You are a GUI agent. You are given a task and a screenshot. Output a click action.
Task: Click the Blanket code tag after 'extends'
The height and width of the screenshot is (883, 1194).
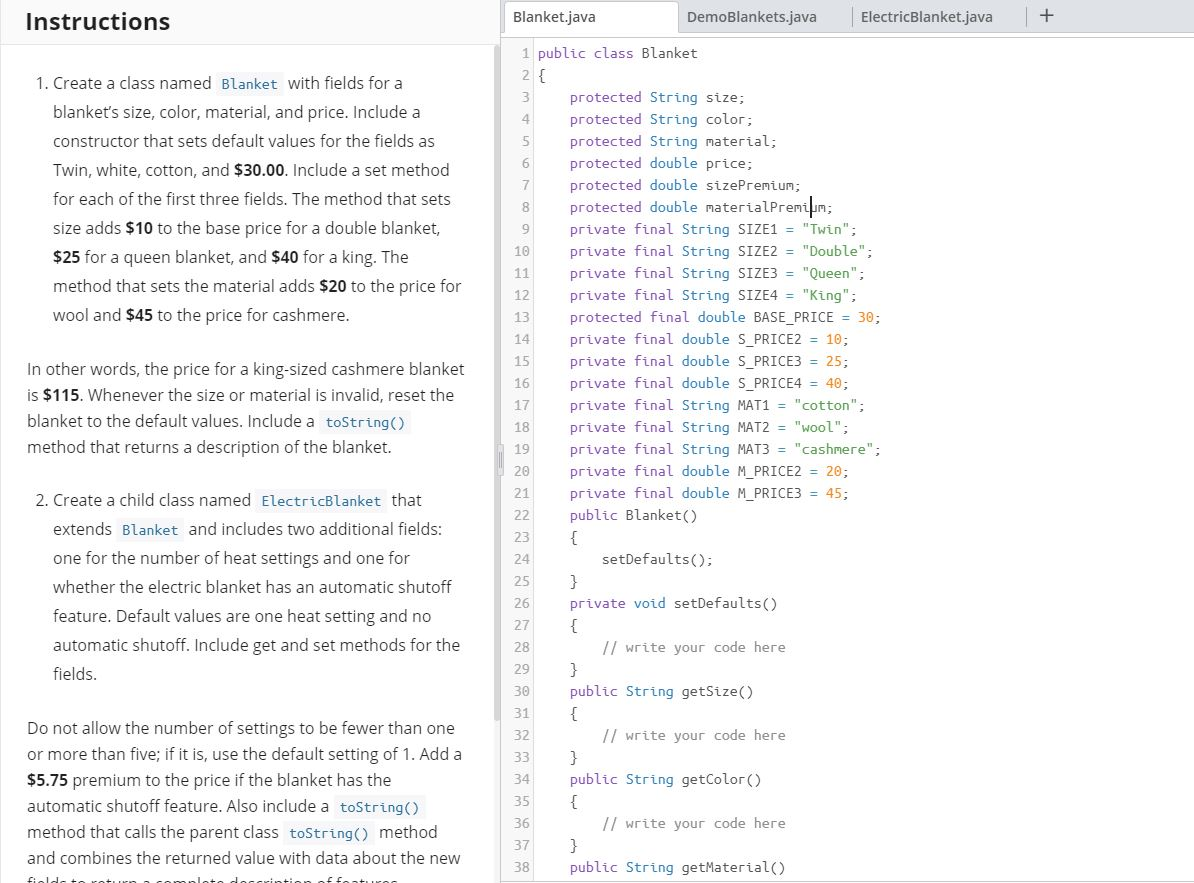150,530
